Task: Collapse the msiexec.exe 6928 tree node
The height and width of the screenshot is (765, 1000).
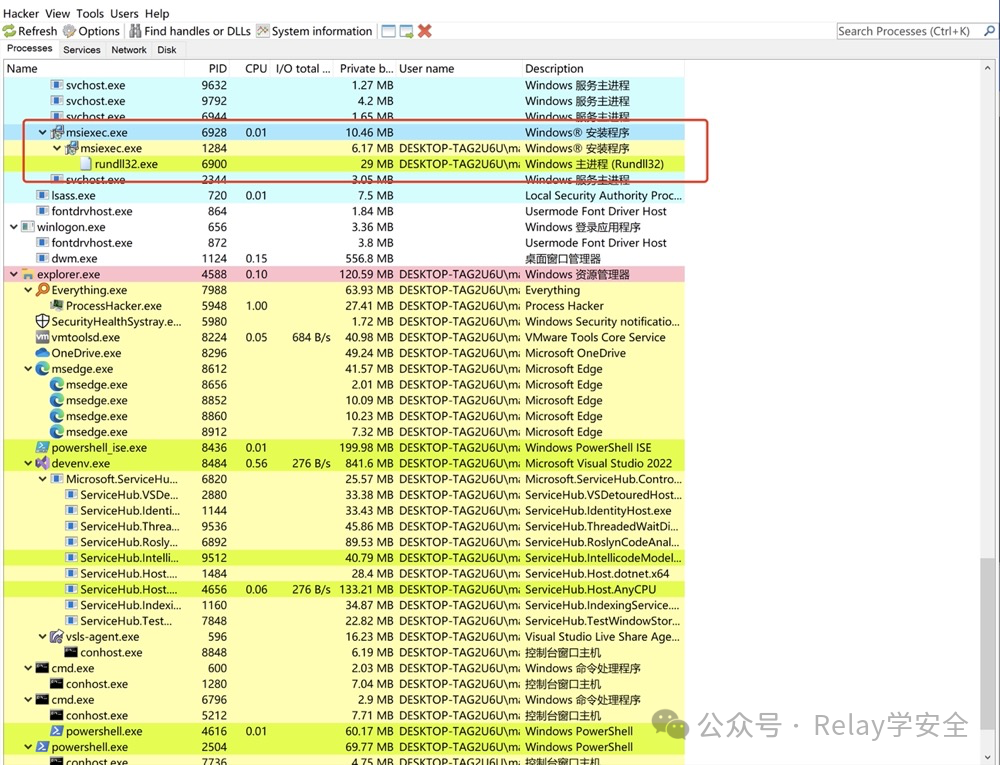Action: click(43, 133)
